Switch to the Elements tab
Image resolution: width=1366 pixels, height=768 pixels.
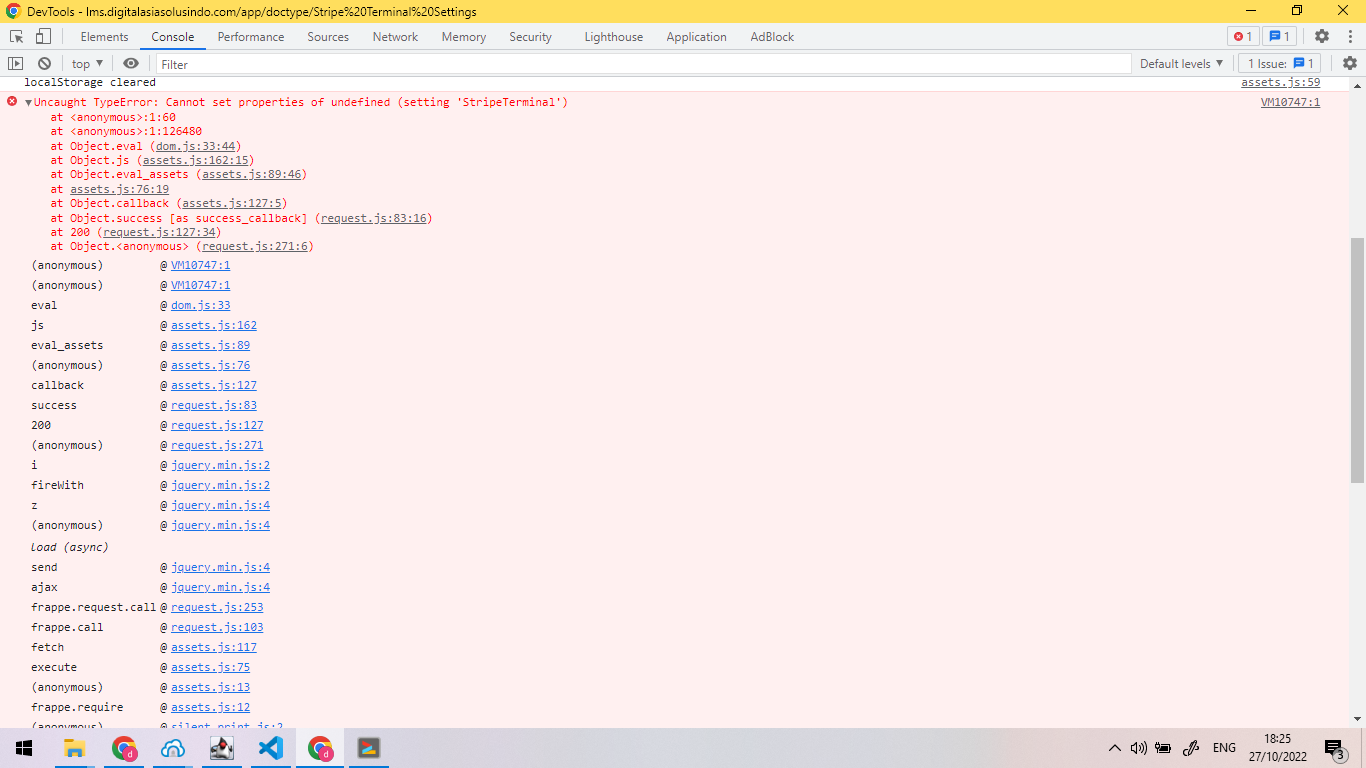point(104,37)
